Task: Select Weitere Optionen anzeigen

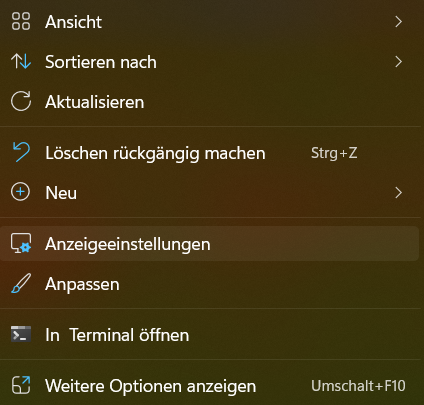Action: (212, 386)
